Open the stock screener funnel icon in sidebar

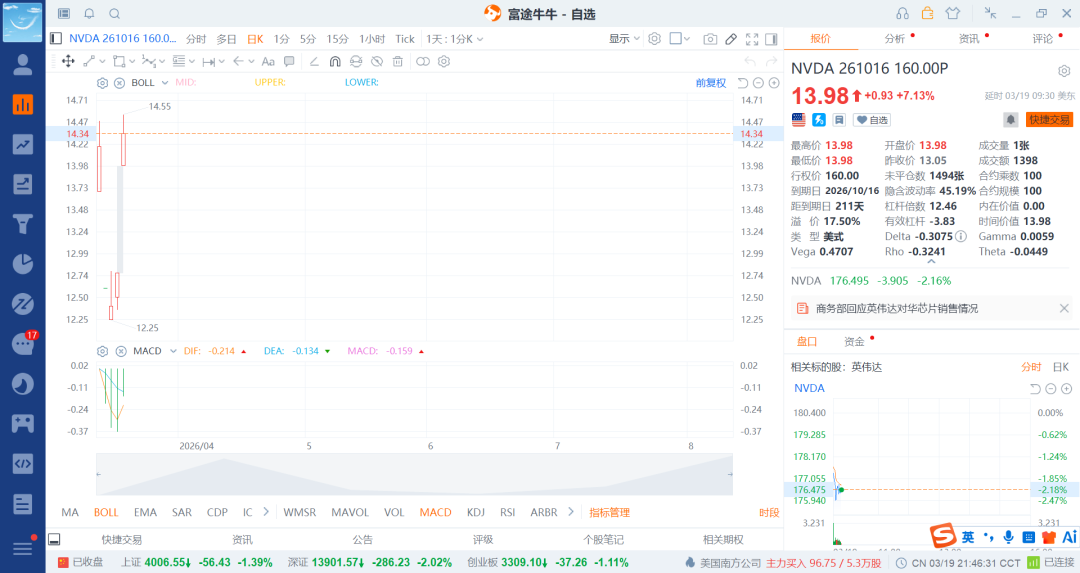pyautogui.click(x=23, y=224)
